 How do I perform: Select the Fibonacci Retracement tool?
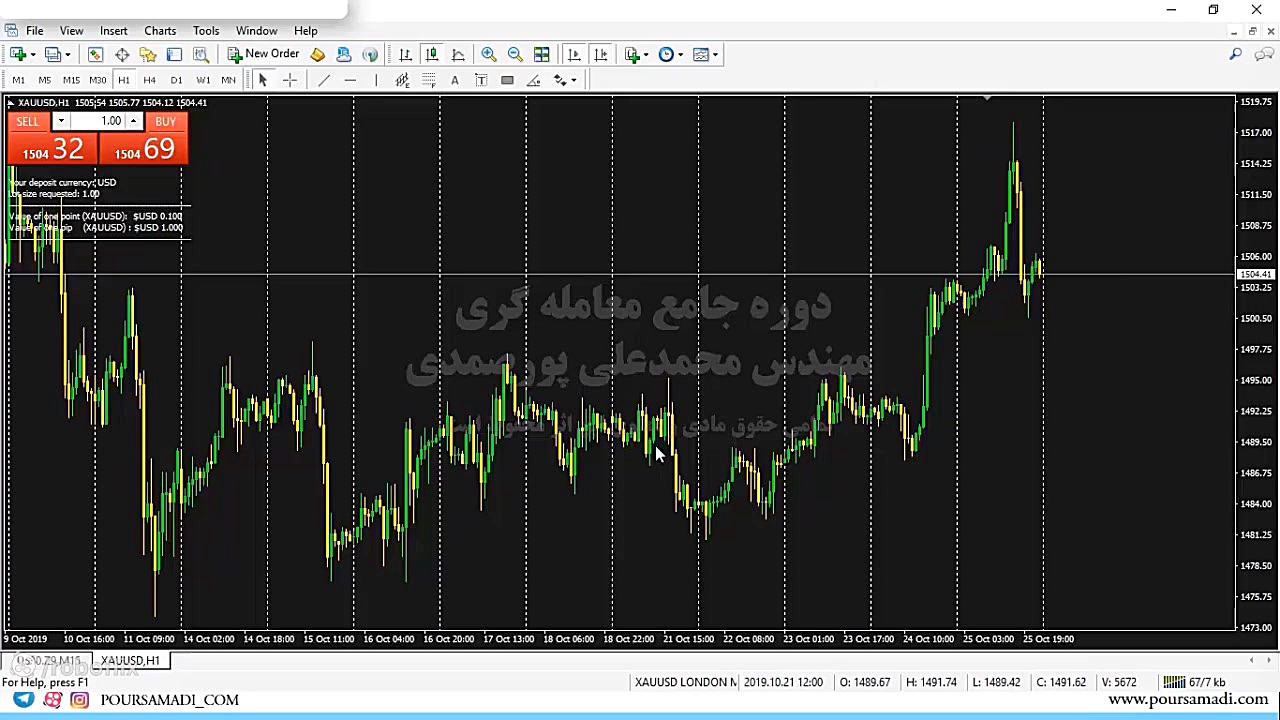click(x=428, y=80)
